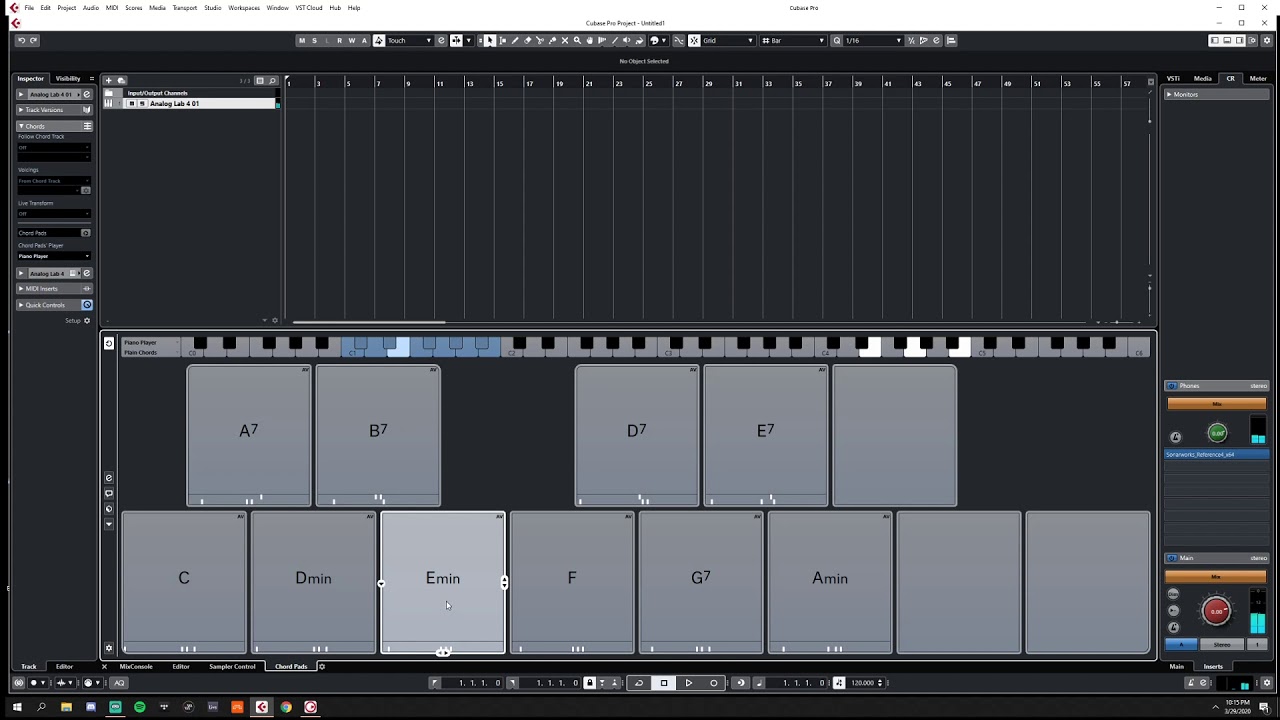
Task: Toggle Auto-Scroll button
Action: click(x=456, y=40)
